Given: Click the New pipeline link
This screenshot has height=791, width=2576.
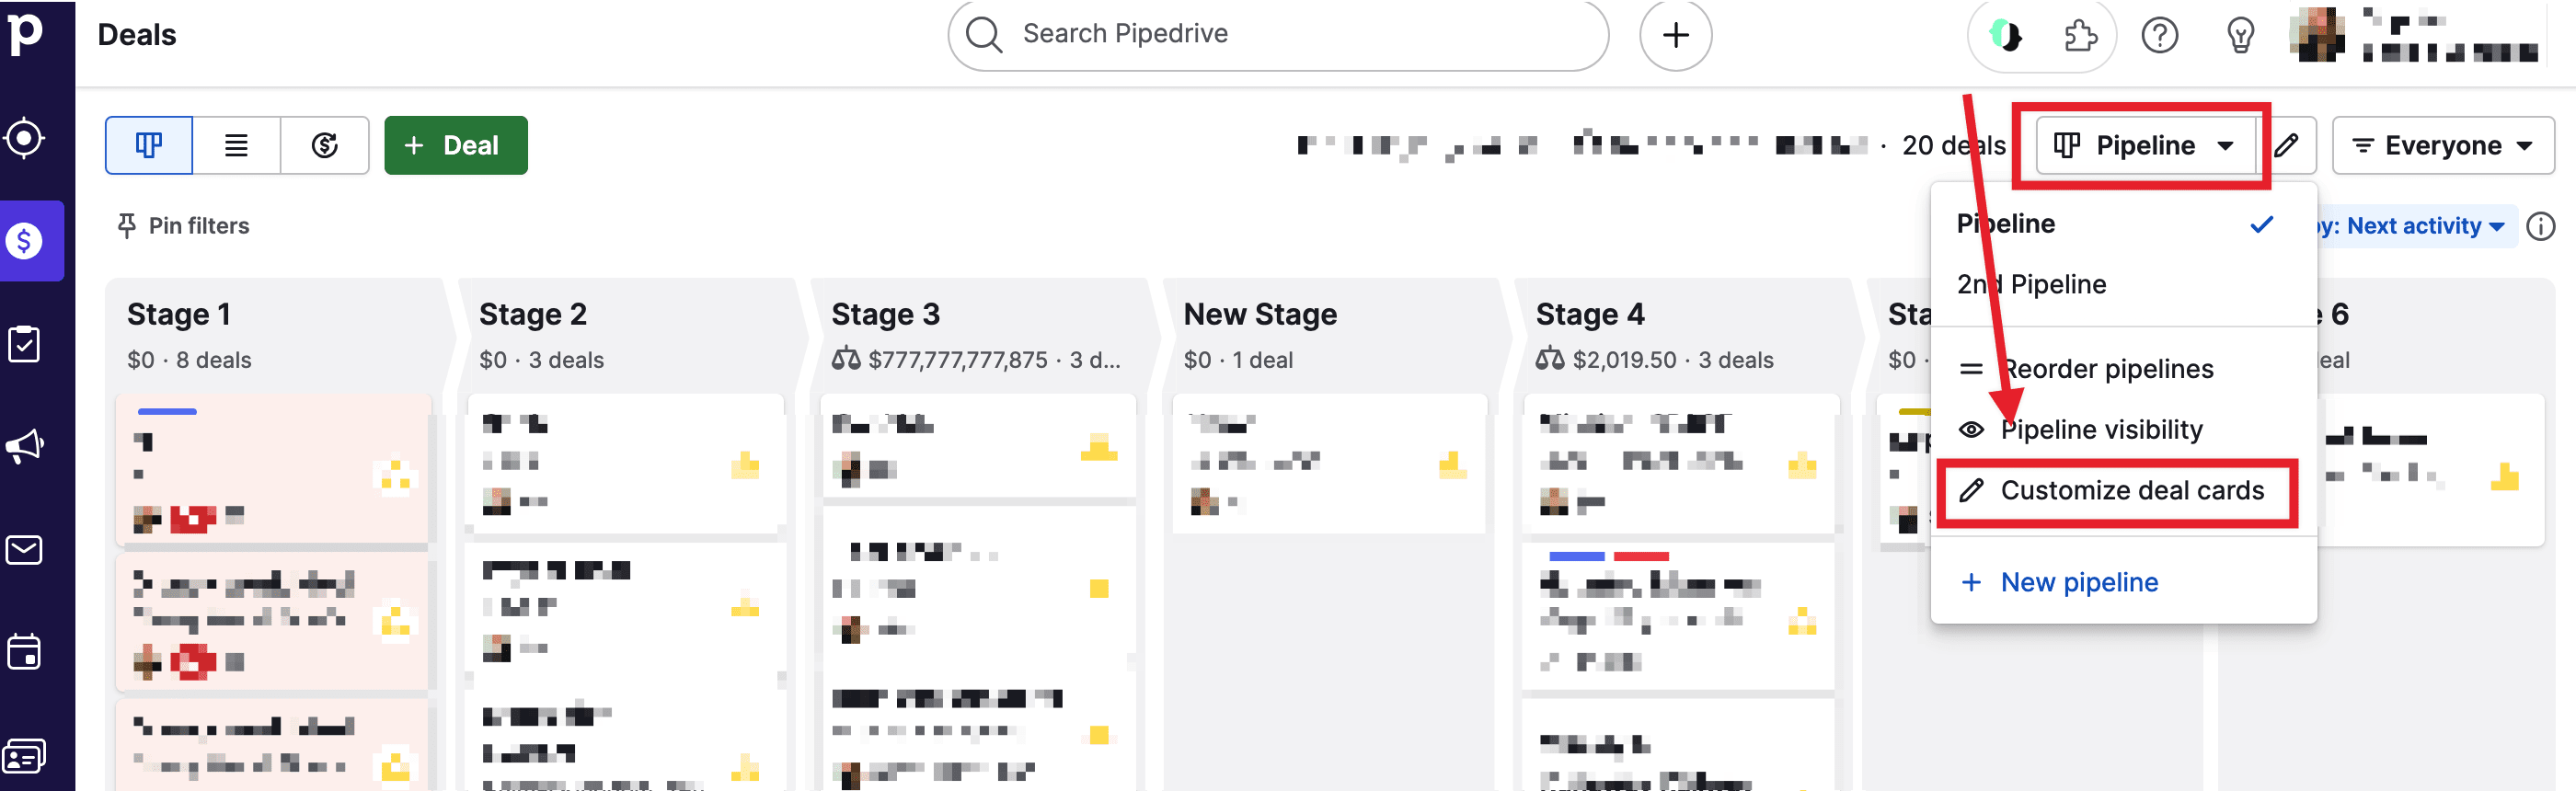Looking at the screenshot, I should pos(2078,582).
